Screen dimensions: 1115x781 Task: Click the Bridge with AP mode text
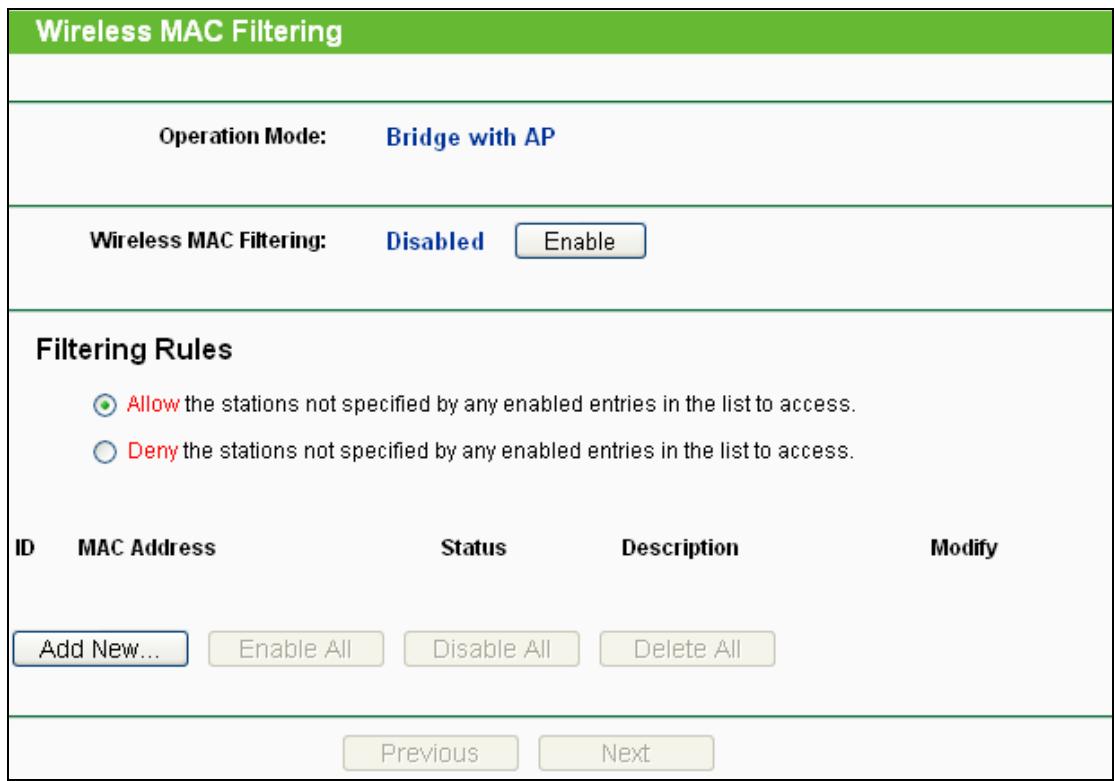point(470,138)
